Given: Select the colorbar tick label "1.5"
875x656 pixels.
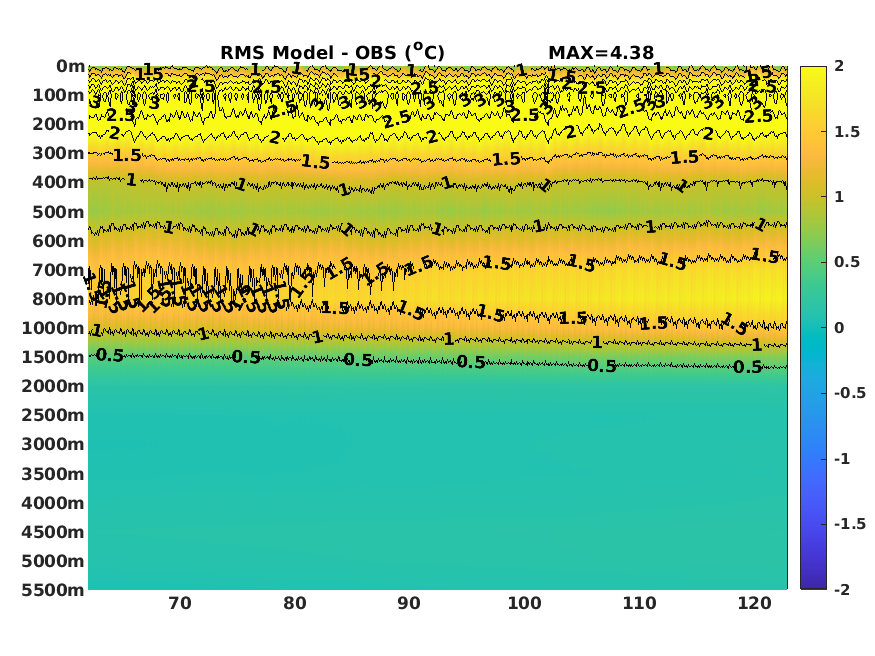Looking at the screenshot, I should [x=847, y=132].
